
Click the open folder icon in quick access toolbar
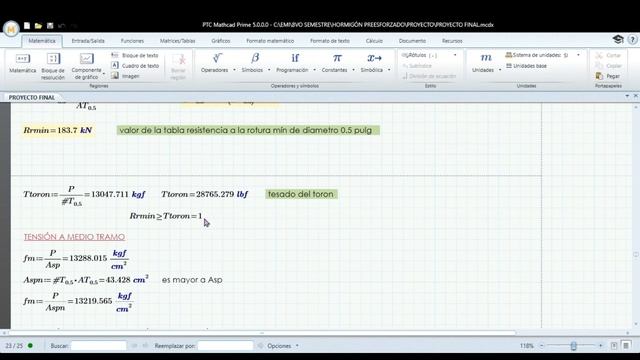point(38,26)
